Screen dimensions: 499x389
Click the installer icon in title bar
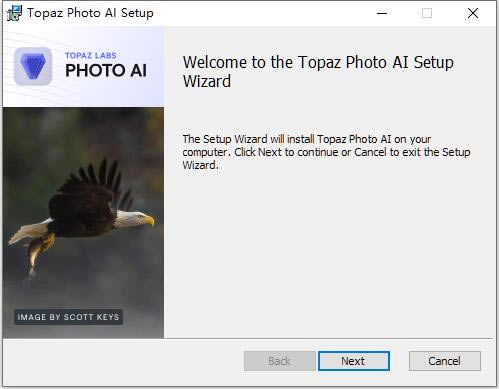pyautogui.click(x=14, y=13)
